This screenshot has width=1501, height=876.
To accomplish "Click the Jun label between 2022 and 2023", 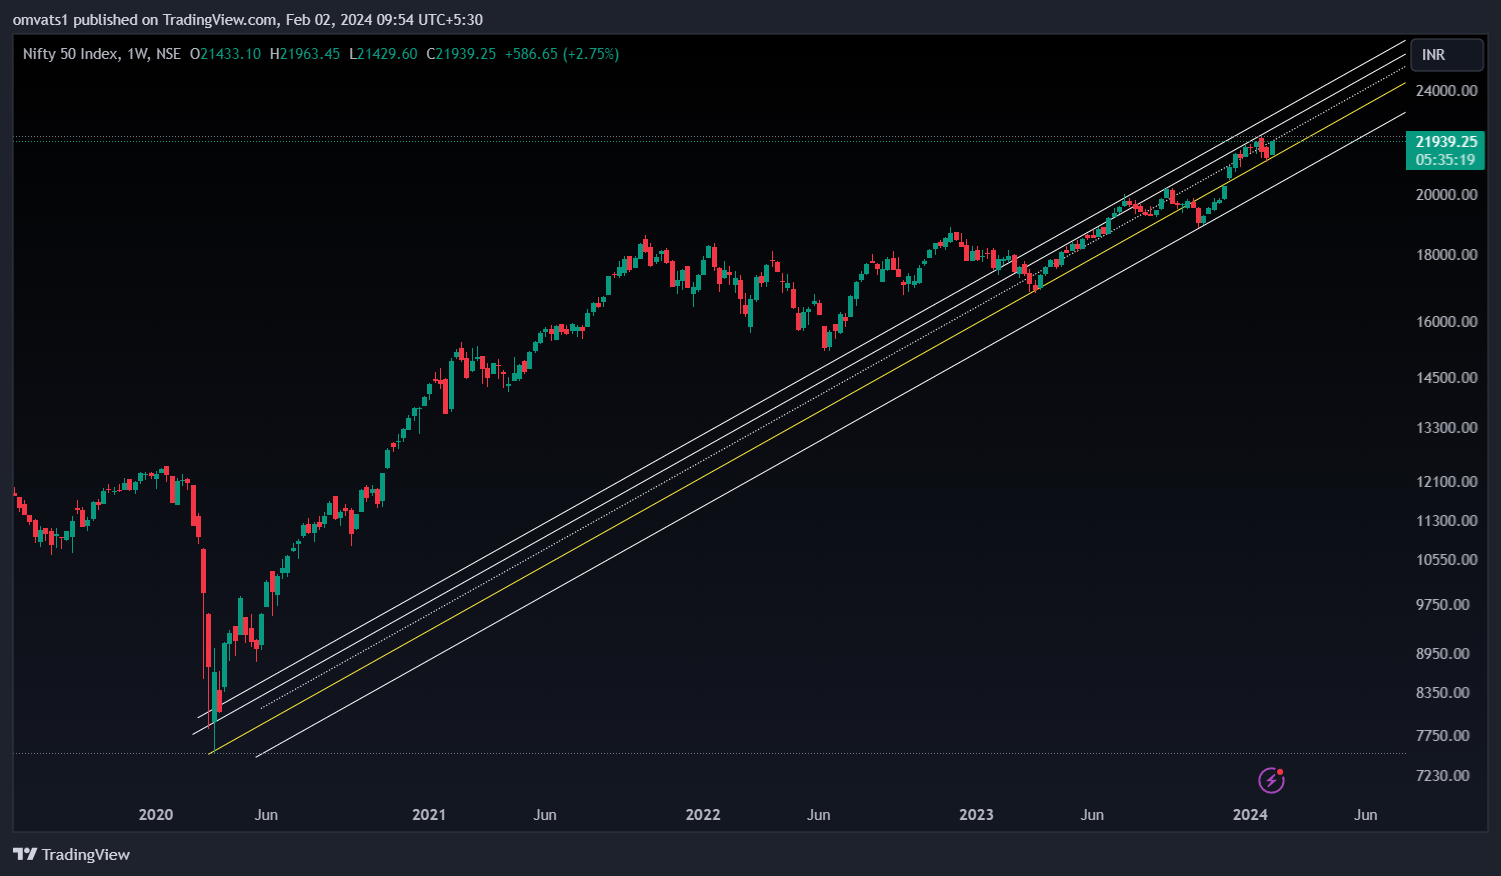I will (x=819, y=814).
